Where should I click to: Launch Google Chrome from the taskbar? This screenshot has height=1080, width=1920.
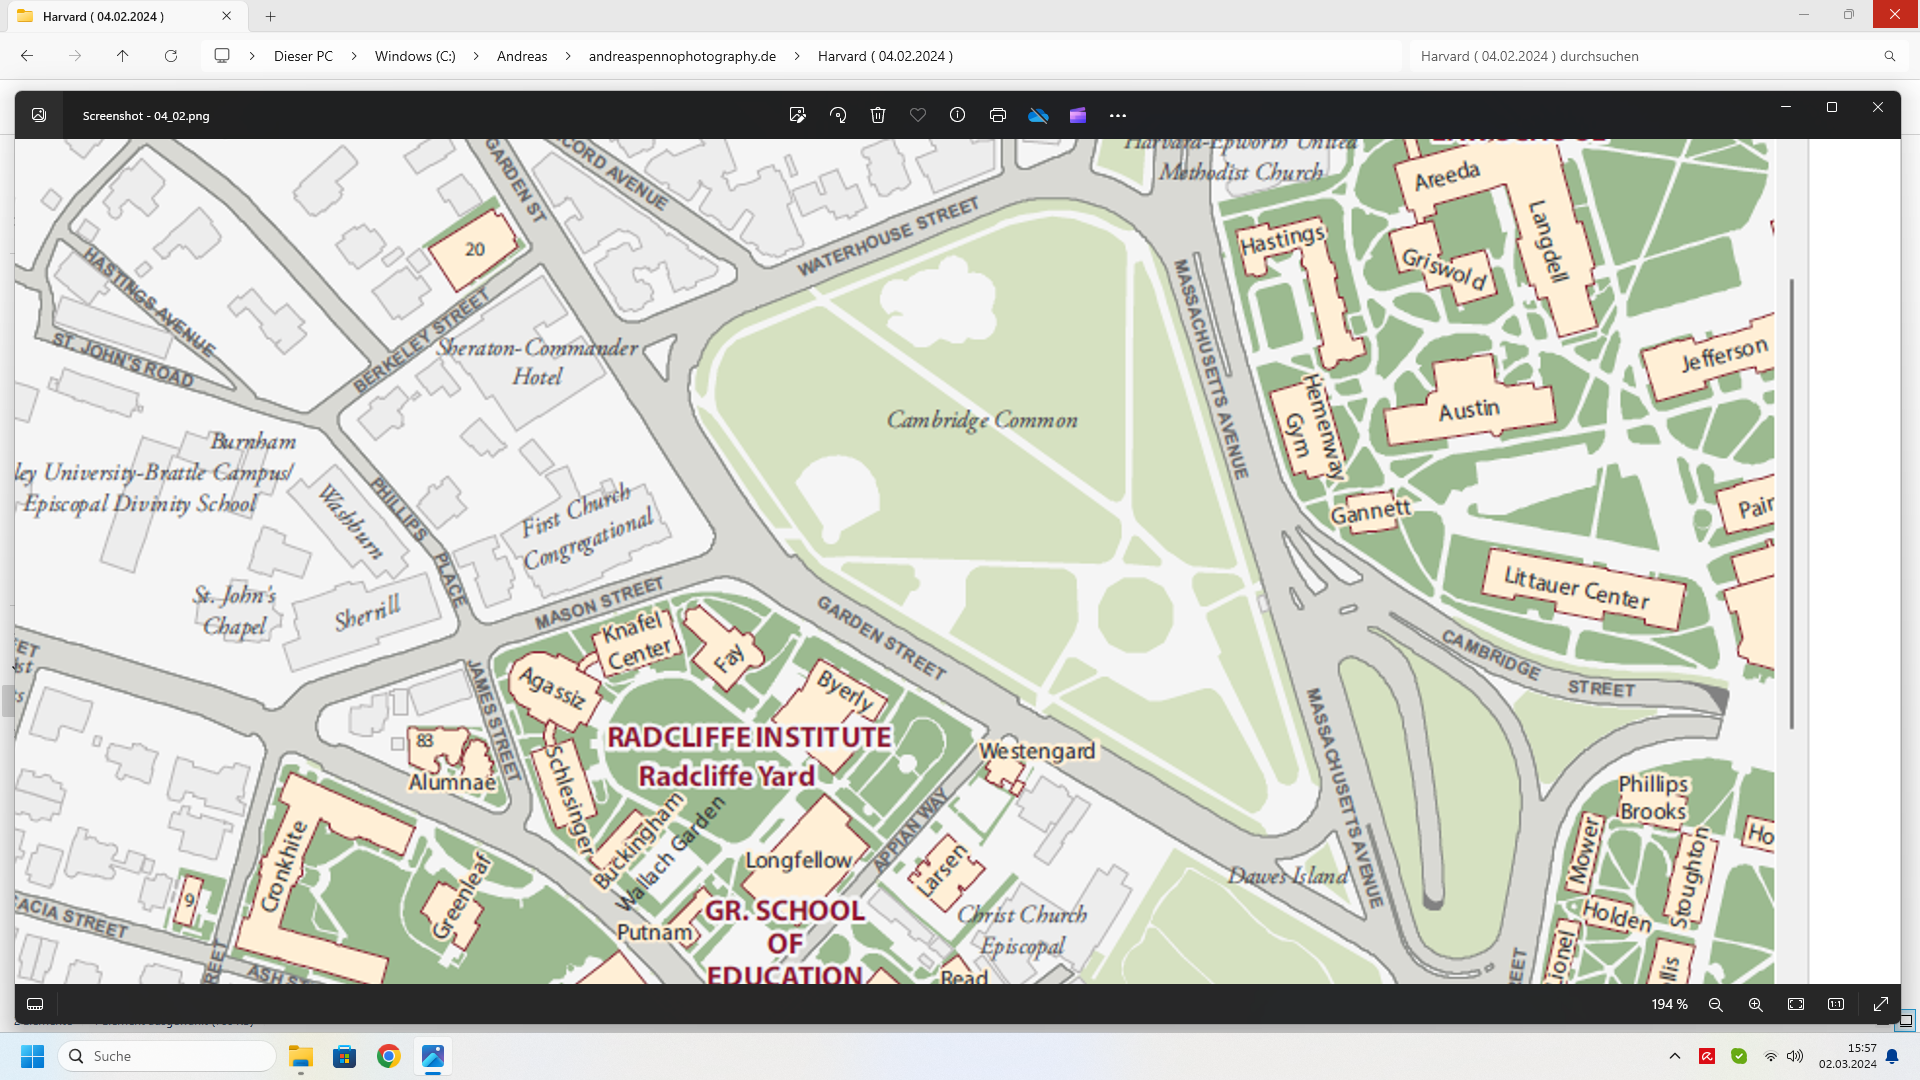pos(389,1056)
